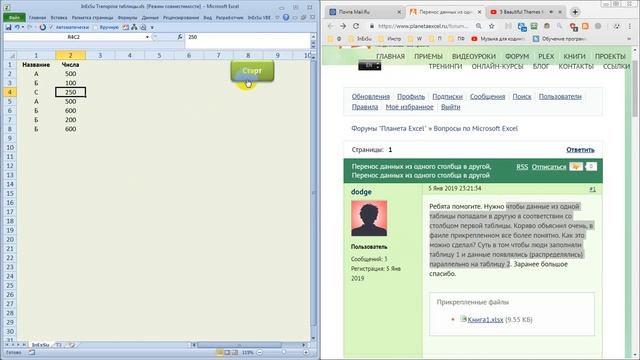This screenshot has height=360, width=640.
Task: Click the zoom out minus button in Excel
Action: coord(259,352)
